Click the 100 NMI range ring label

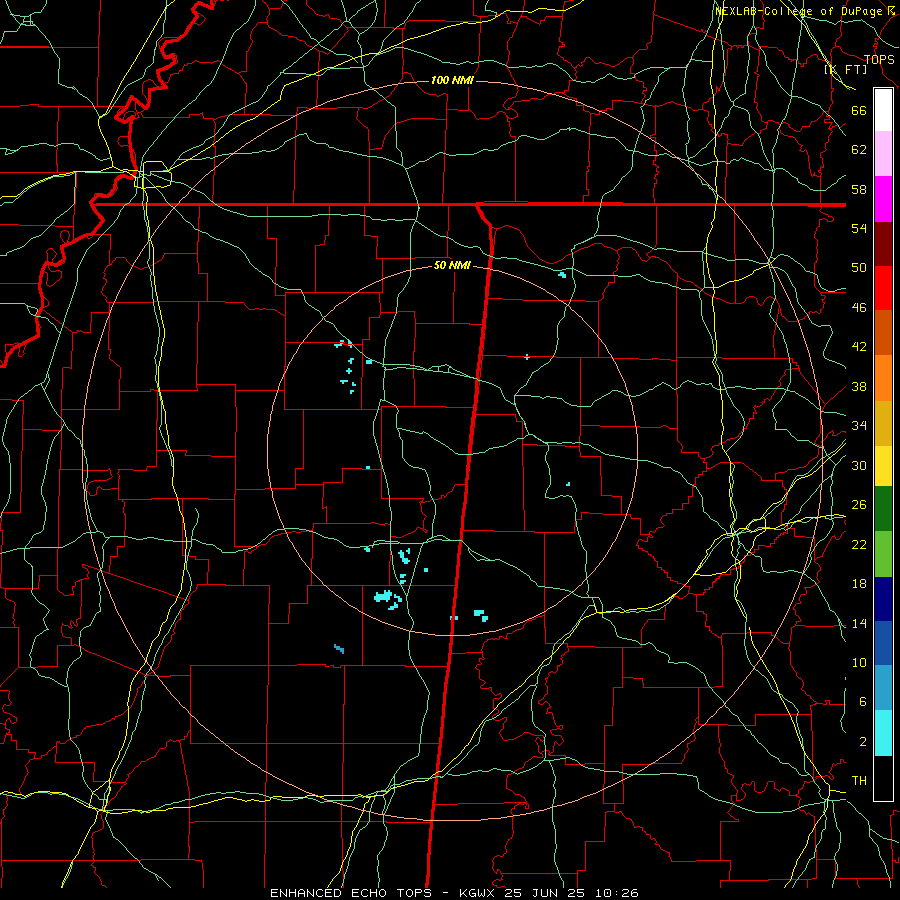pyautogui.click(x=452, y=80)
